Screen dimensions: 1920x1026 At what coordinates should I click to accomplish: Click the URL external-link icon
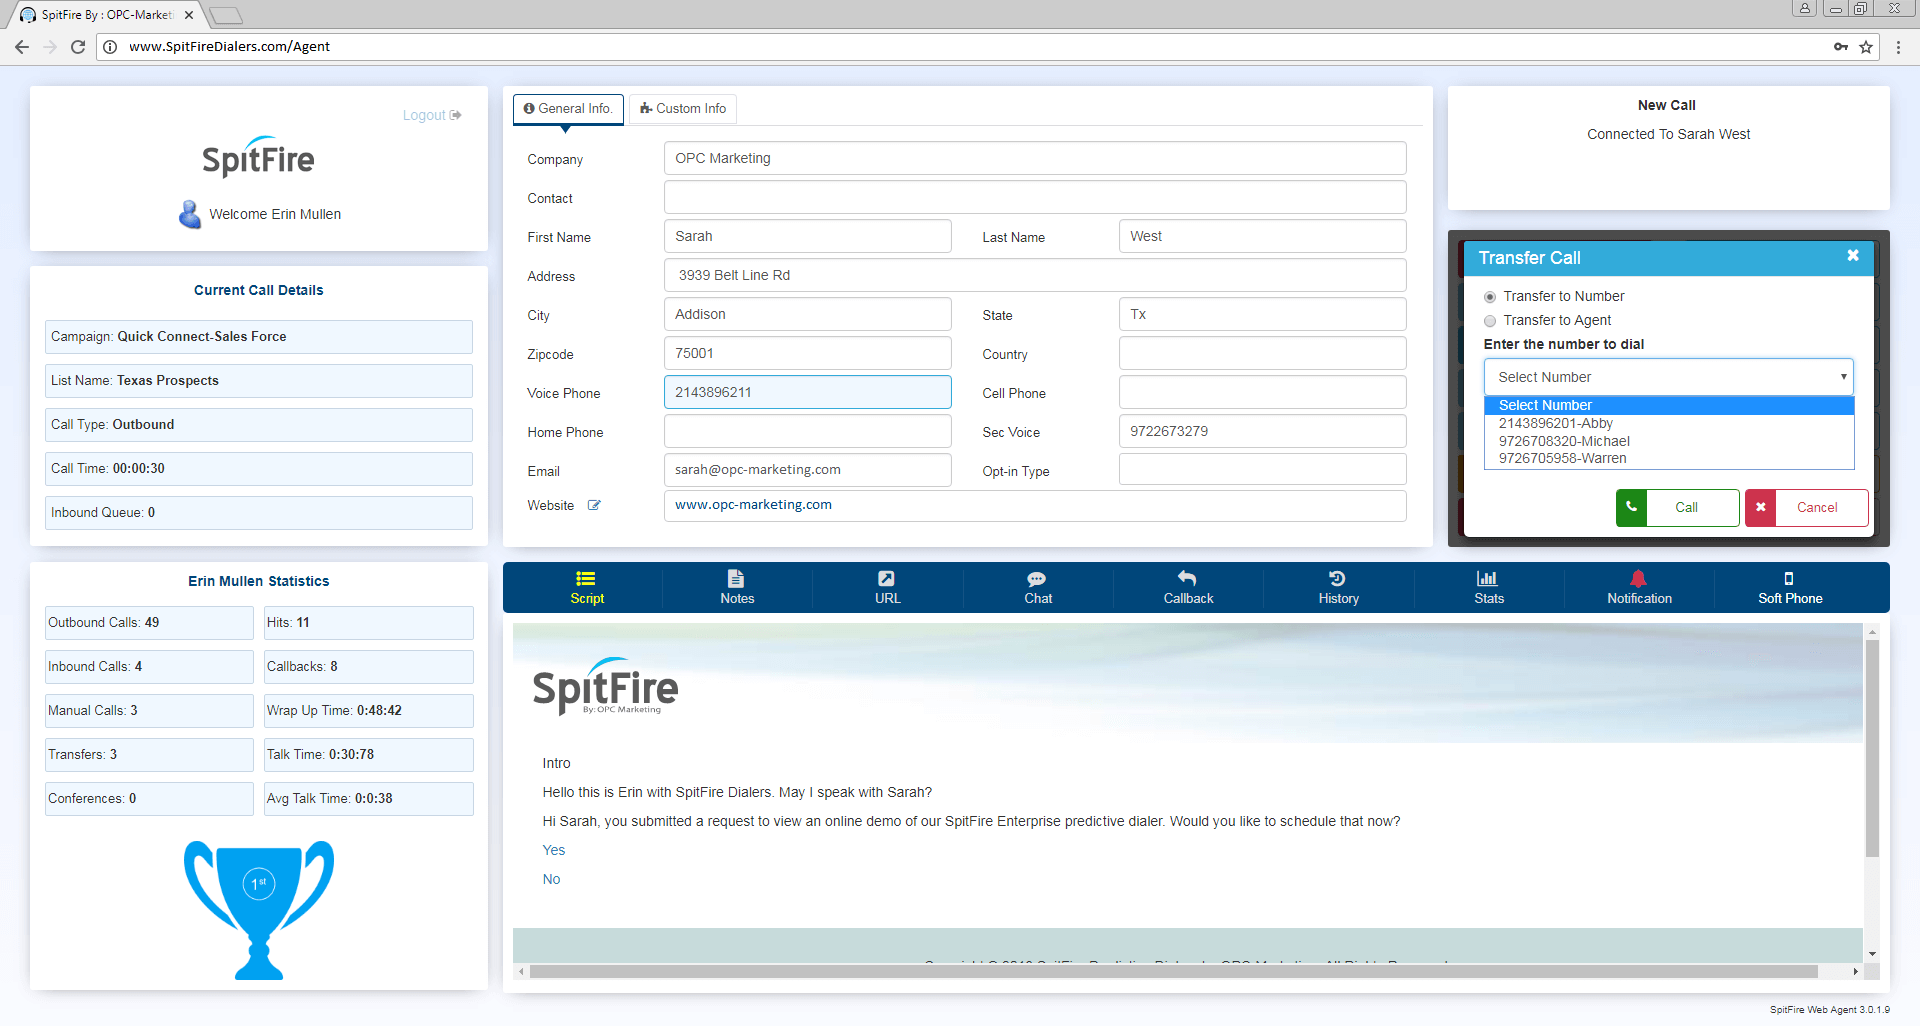pos(887,578)
